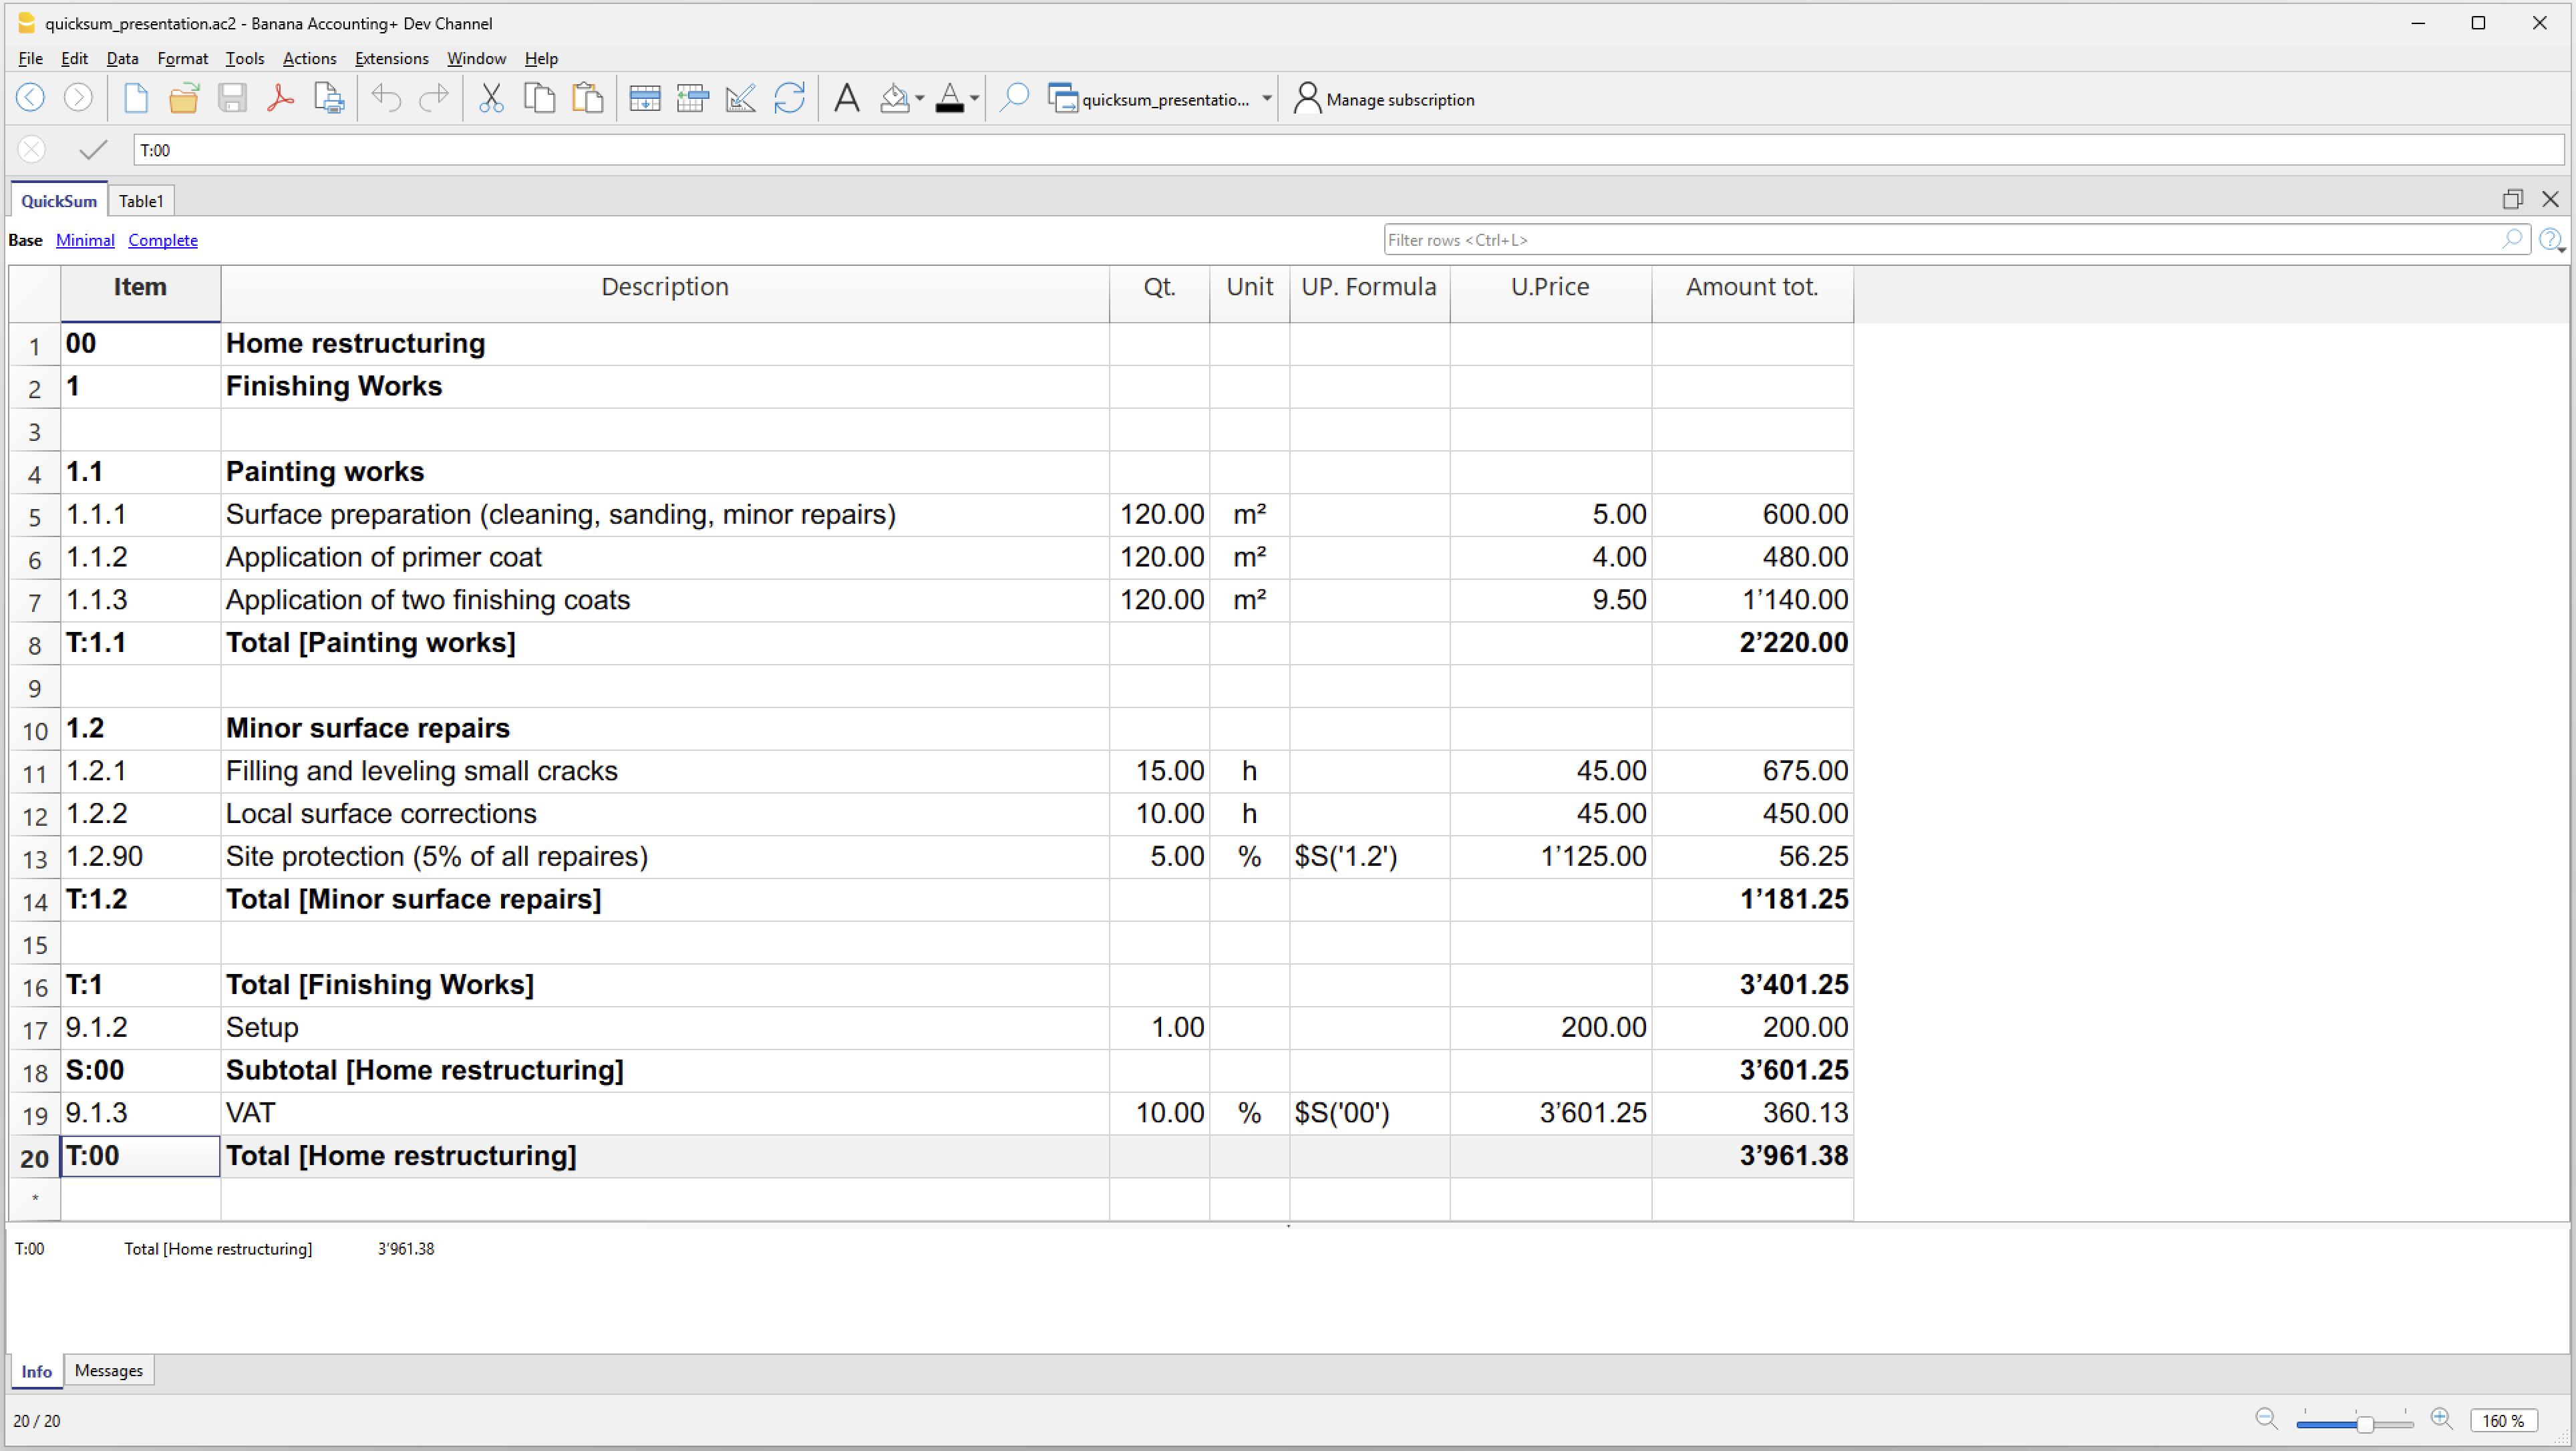Image resolution: width=2576 pixels, height=1451 pixels.
Task: Click the Find magnifier icon in toolbar
Action: [x=1014, y=98]
